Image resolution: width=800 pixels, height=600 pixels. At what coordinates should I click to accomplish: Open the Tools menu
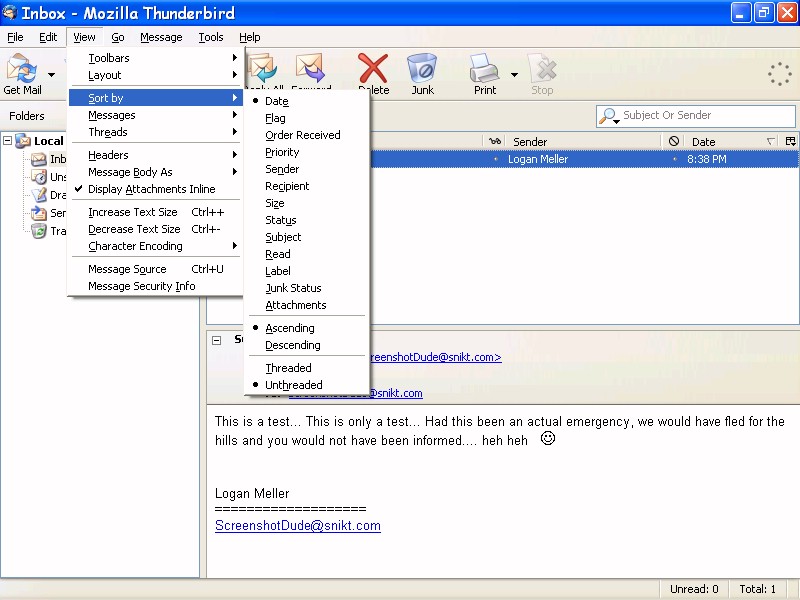[x=211, y=37]
